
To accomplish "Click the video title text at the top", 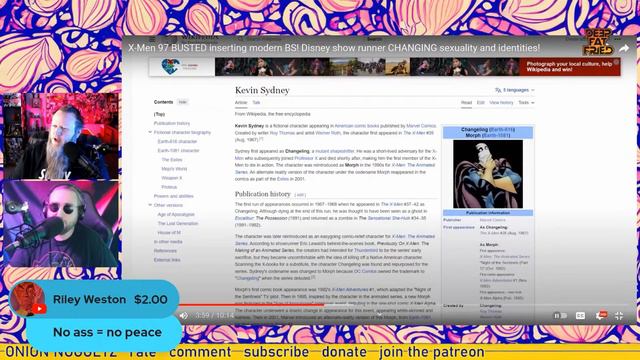I will tap(334, 48).
